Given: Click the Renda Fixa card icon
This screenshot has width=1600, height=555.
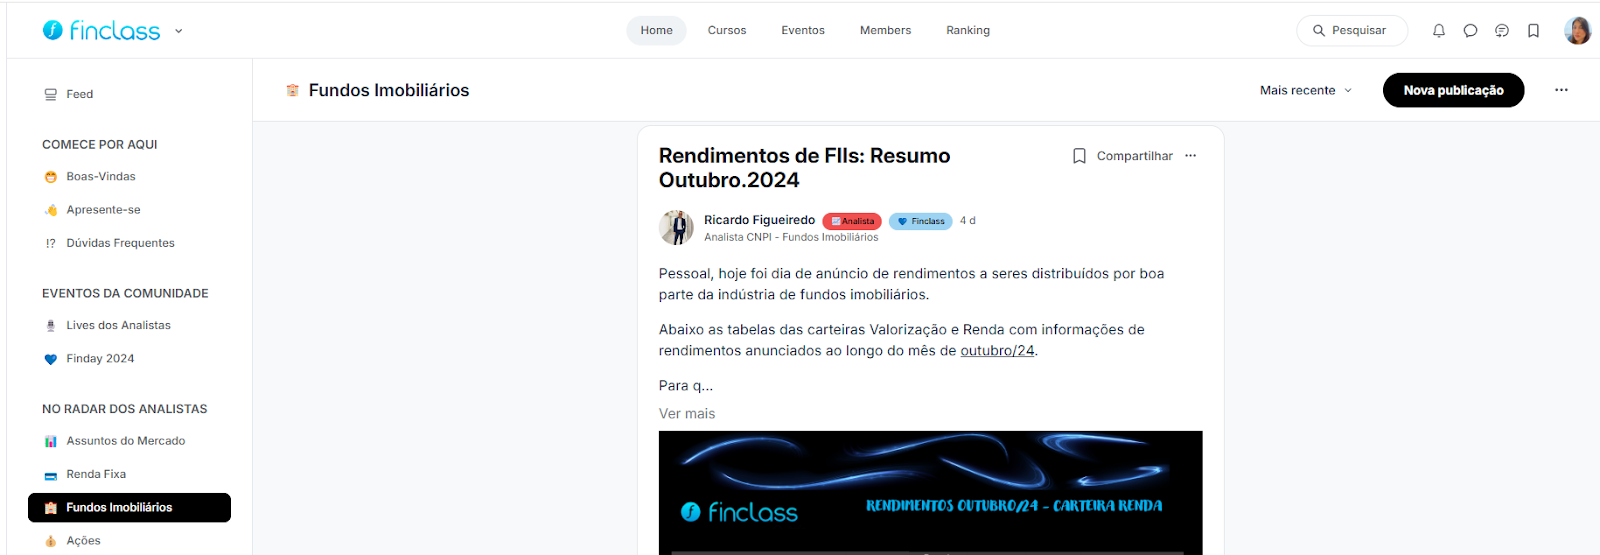Looking at the screenshot, I should (x=50, y=475).
